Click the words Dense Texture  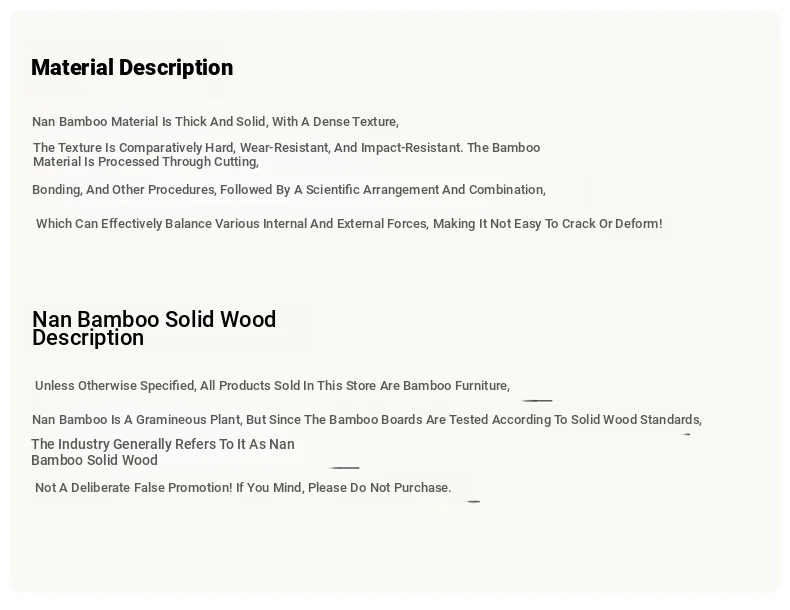tap(355, 122)
